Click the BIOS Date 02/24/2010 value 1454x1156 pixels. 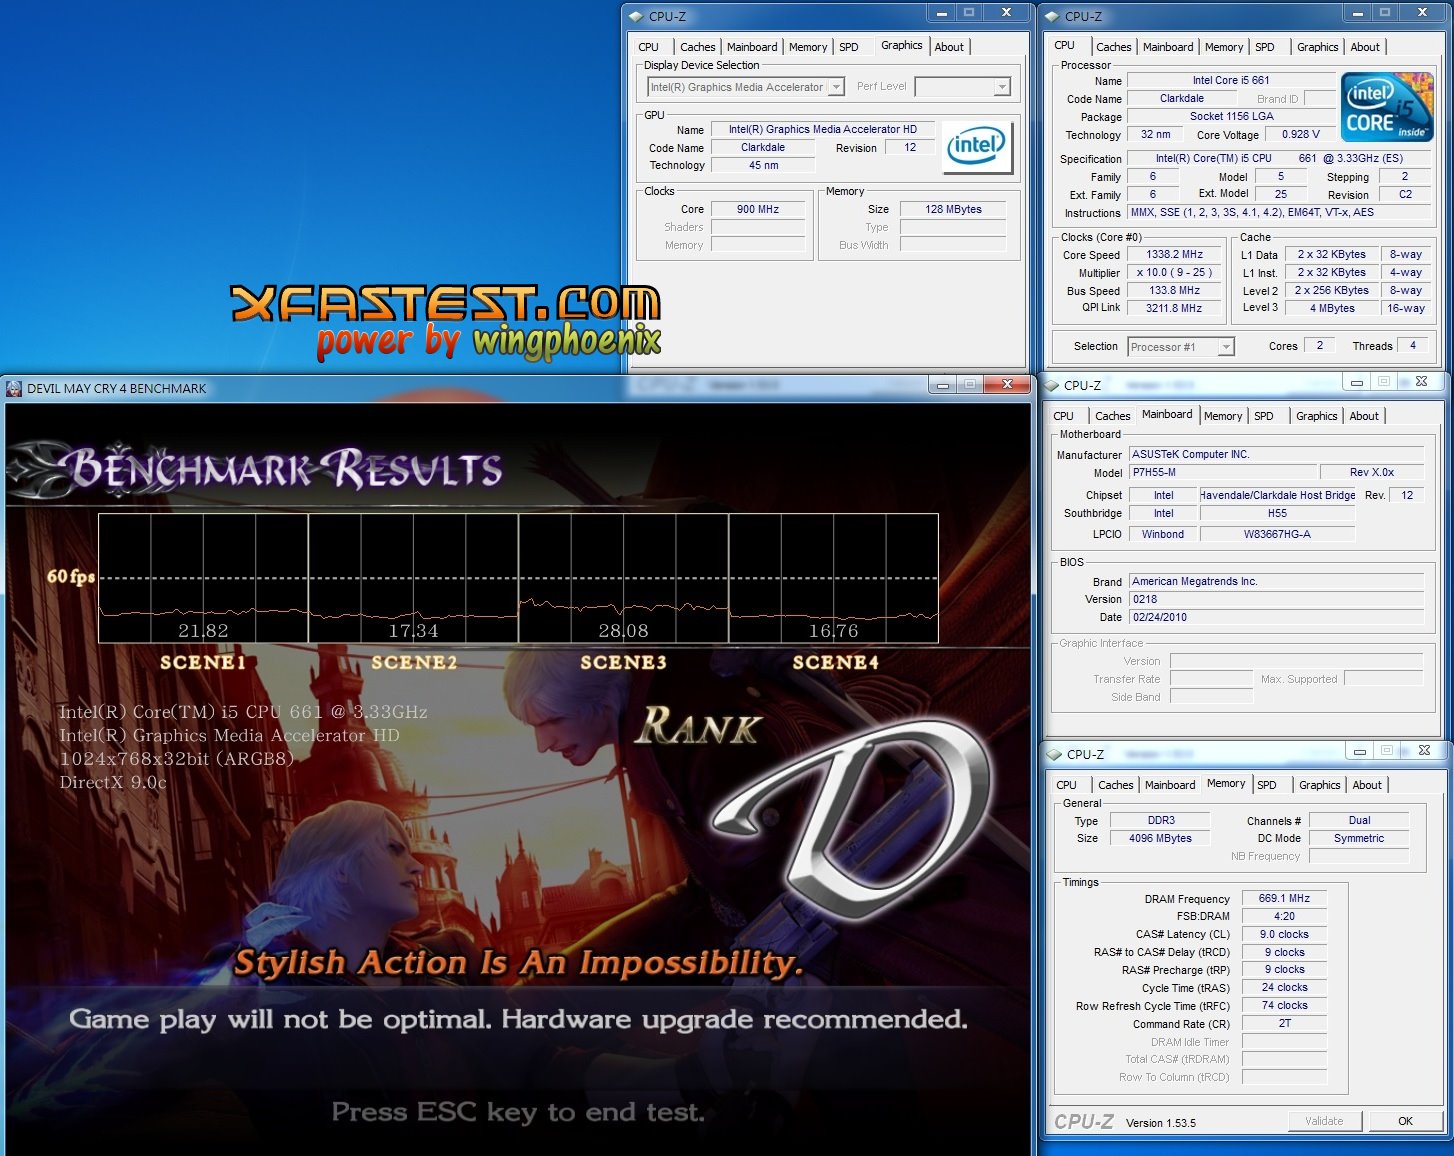coord(1276,617)
